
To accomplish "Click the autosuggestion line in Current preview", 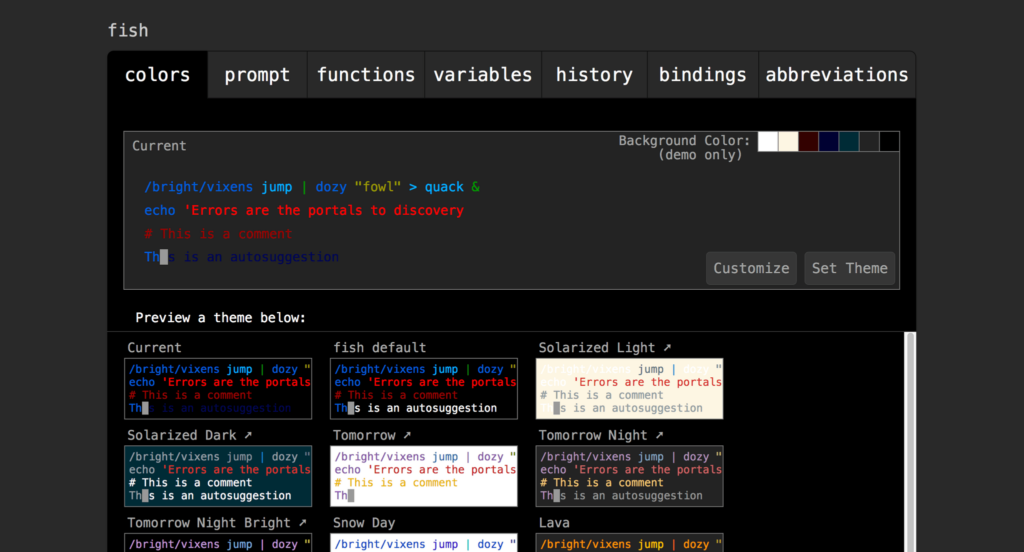I will [242, 257].
